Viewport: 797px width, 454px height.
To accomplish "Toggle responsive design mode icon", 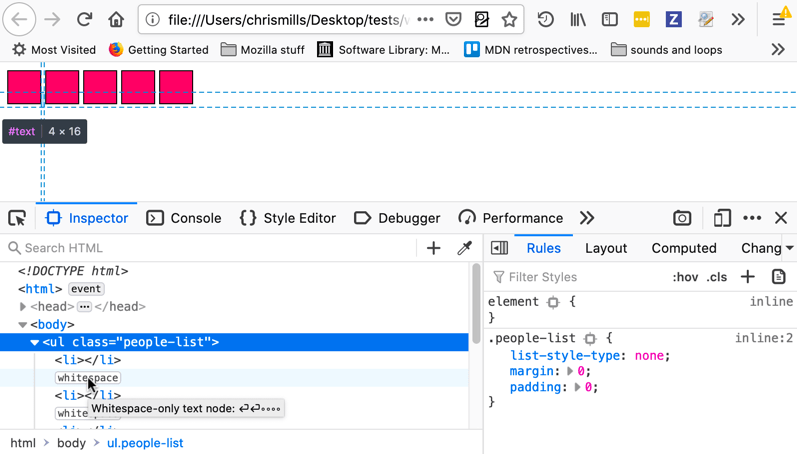I will tap(722, 218).
